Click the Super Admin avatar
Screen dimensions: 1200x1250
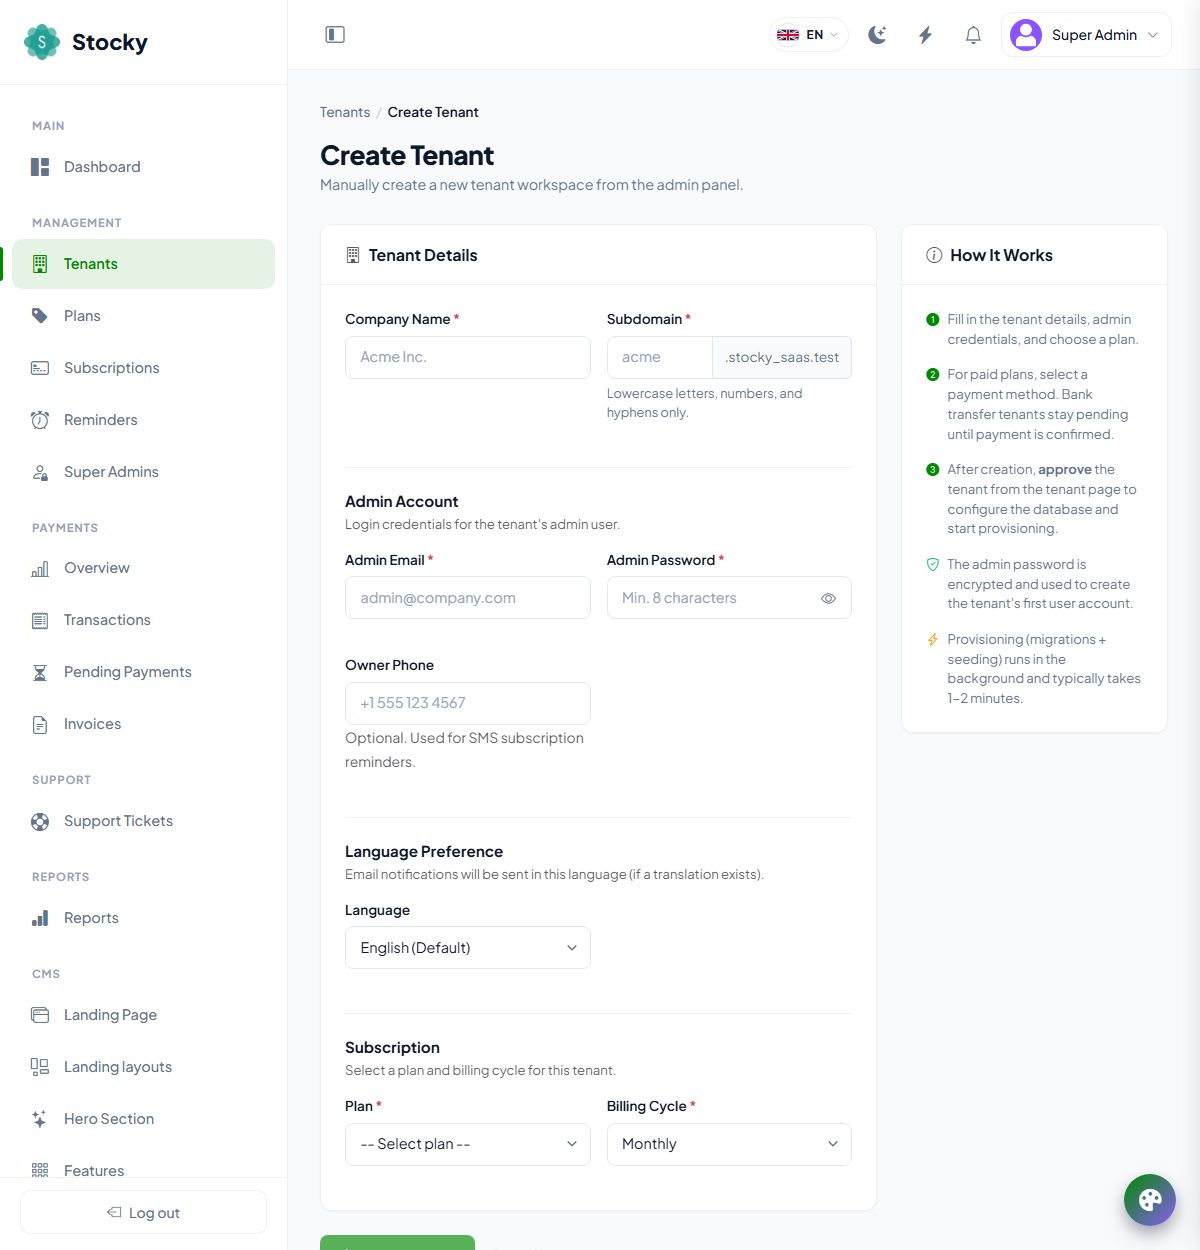coord(1026,35)
